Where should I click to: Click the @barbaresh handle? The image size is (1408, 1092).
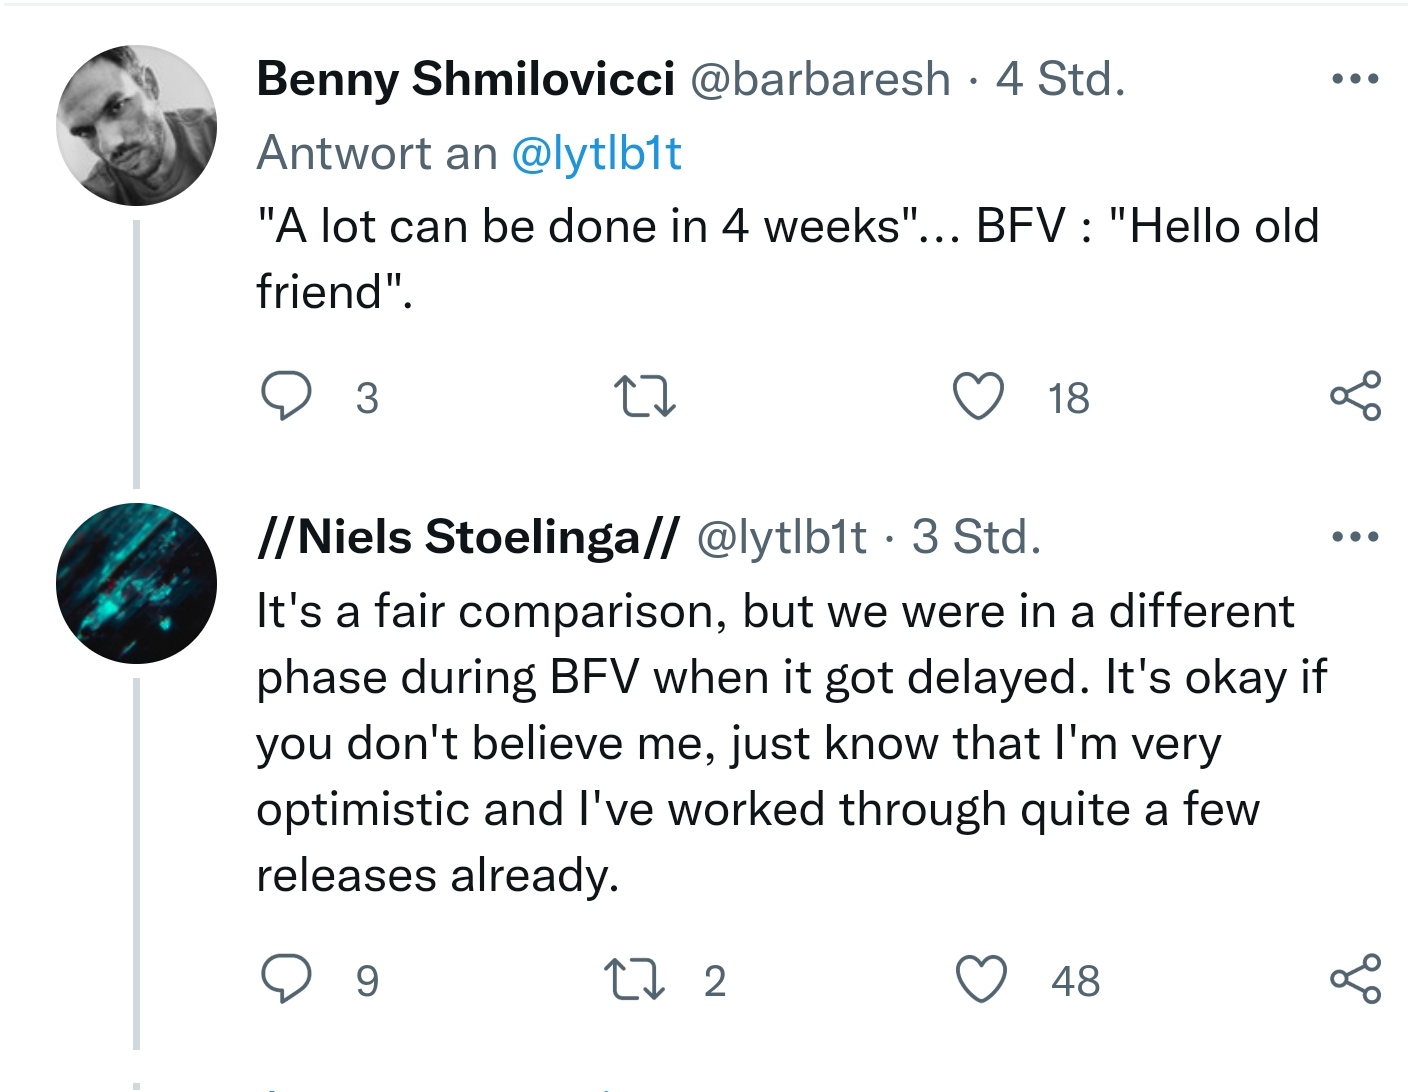(x=820, y=79)
